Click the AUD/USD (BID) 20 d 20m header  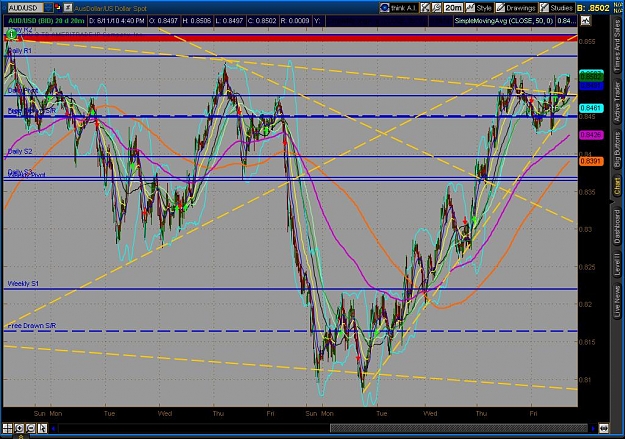46,21
